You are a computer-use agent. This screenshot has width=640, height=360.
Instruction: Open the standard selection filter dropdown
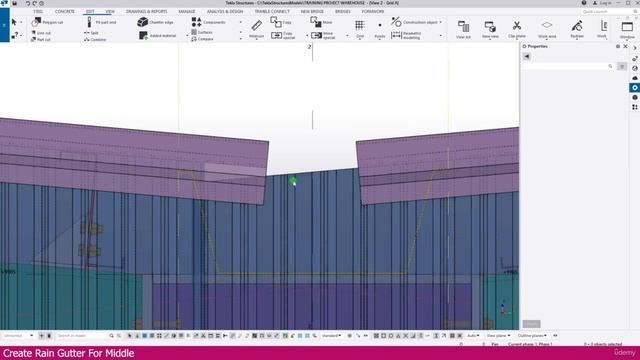[331, 336]
